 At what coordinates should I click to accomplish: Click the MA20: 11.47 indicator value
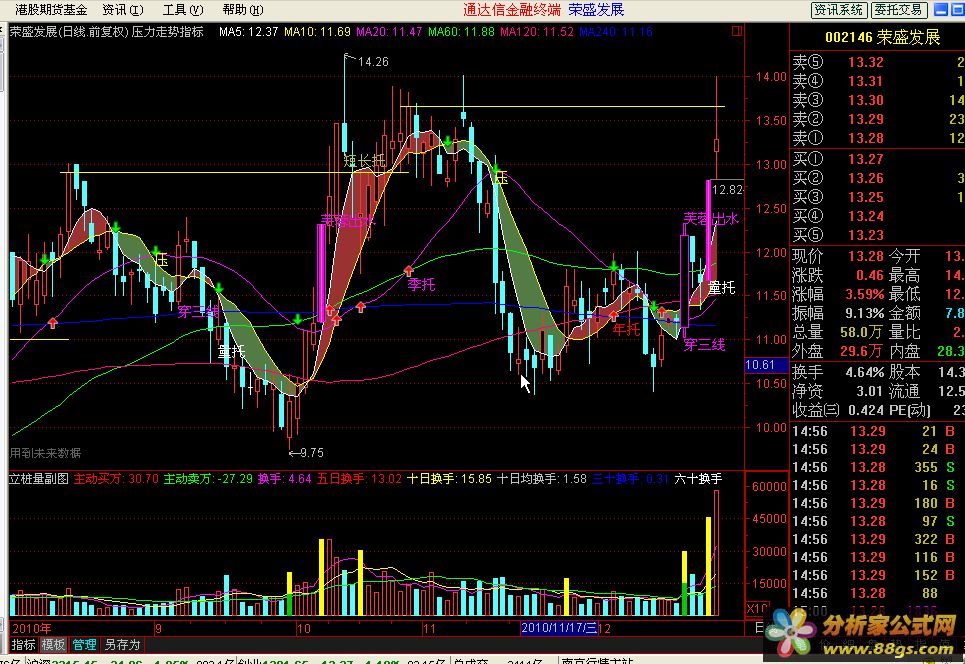tap(389, 31)
